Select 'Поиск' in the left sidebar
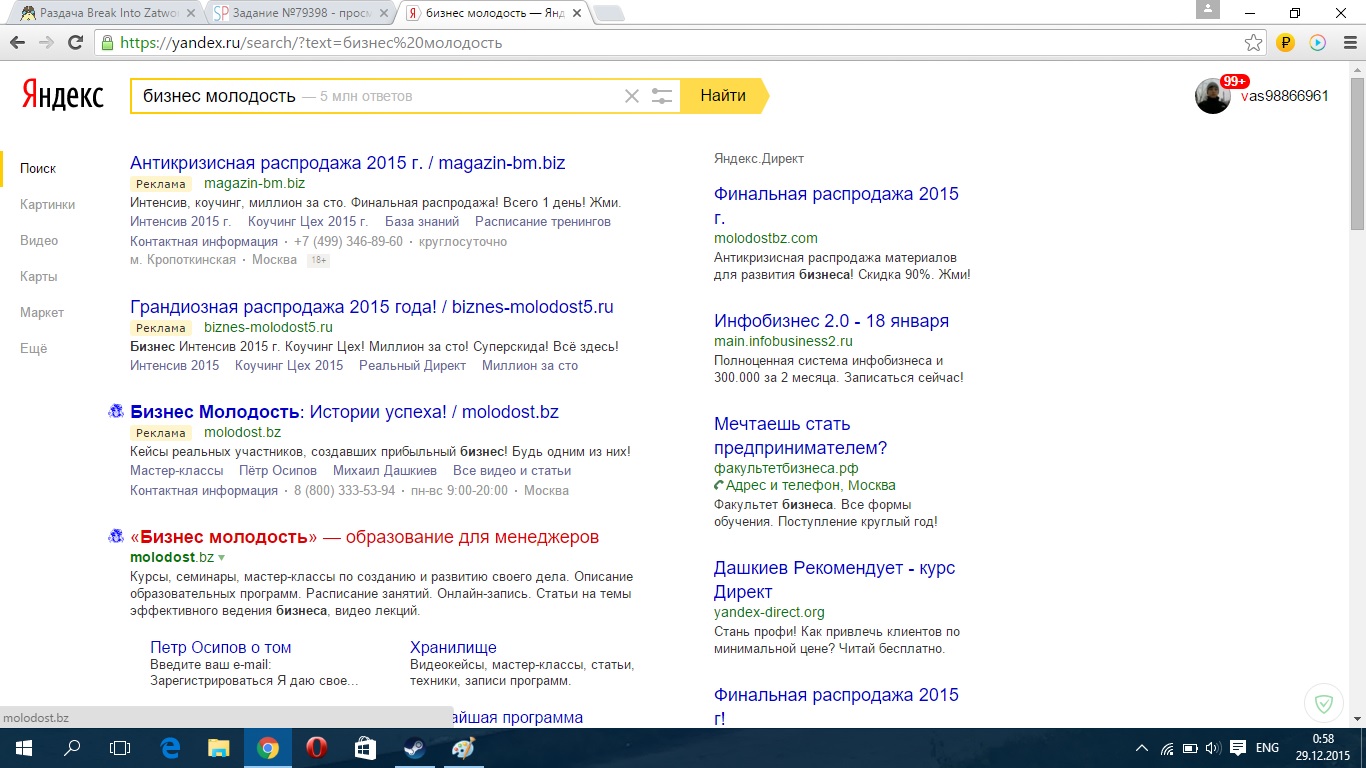 [38, 169]
